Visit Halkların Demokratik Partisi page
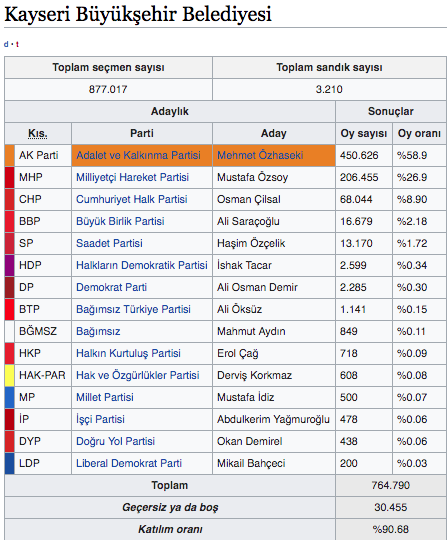The width and height of the screenshot is (447, 540). 142,265
